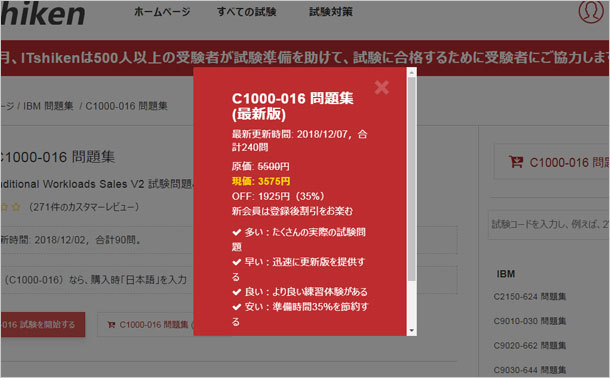Click the 試験コードを入力 search field
The image size is (610, 378).
549,224
